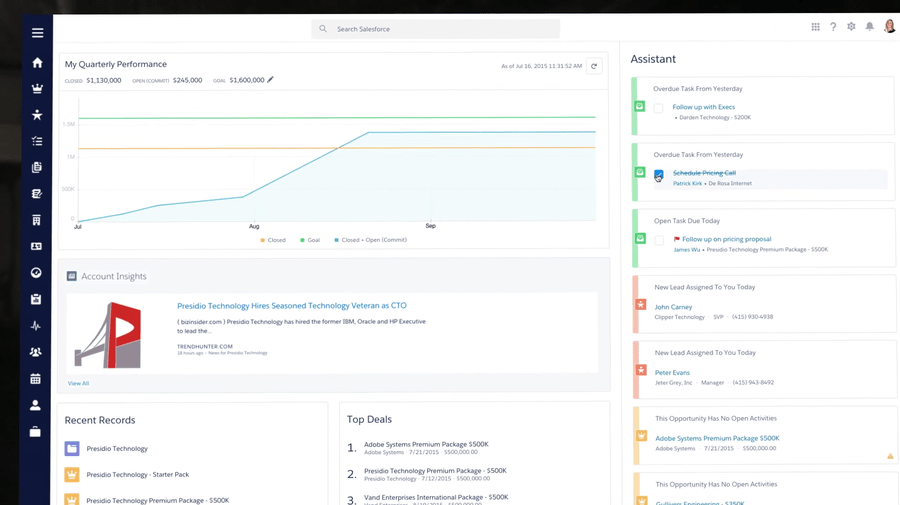Screen dimensions: 900x505
Task: Open Patrick Kirk contact link
Action: (688, 184)
